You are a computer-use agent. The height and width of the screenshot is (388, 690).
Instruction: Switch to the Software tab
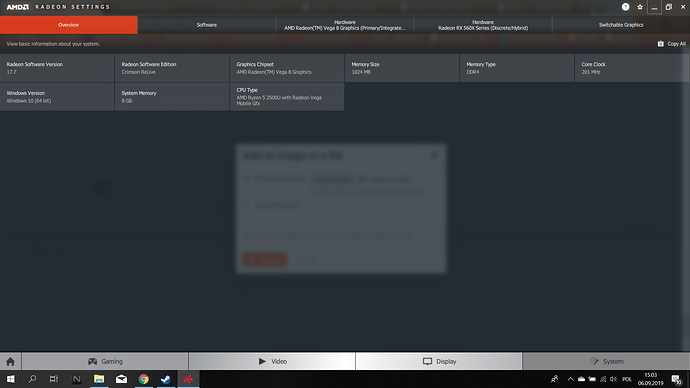coord(207,25)
